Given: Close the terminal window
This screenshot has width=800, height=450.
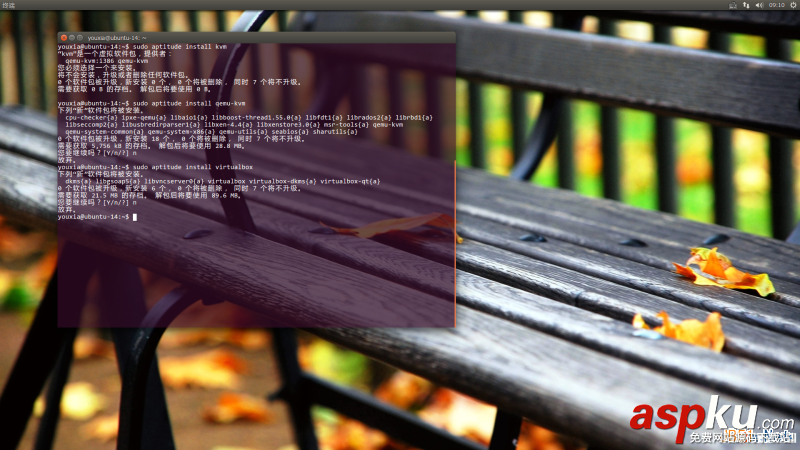Looking at the screenshot, I should [64, 38].
